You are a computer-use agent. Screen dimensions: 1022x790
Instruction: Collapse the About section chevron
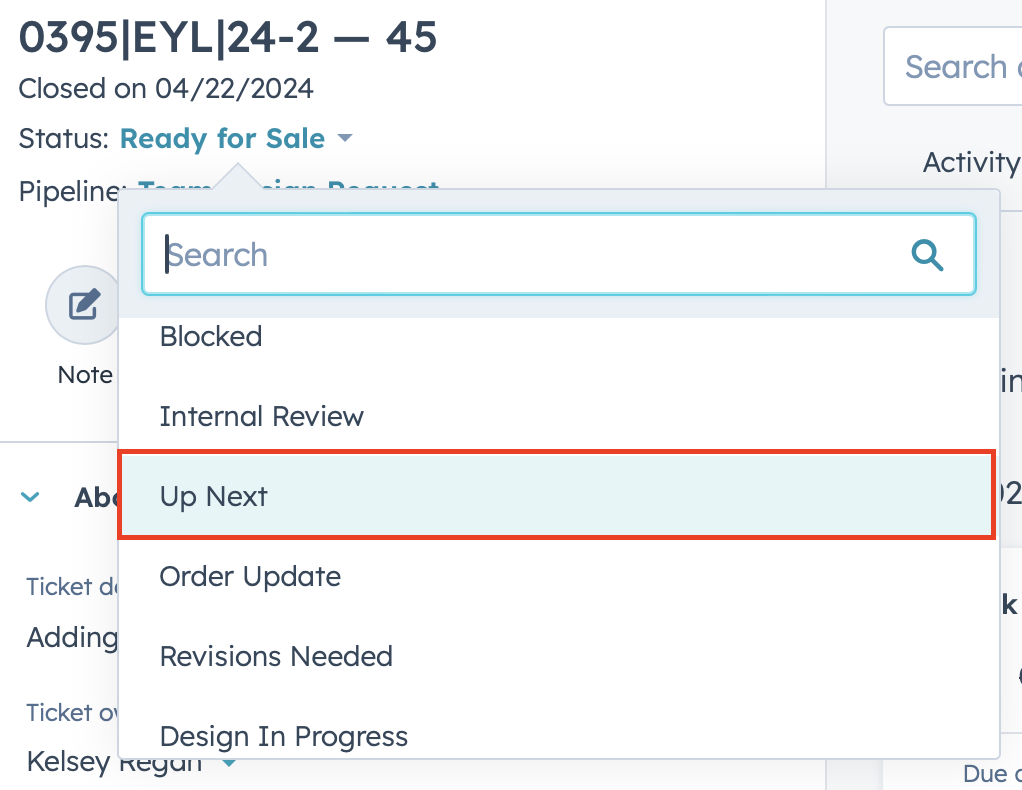pos(31,496)
